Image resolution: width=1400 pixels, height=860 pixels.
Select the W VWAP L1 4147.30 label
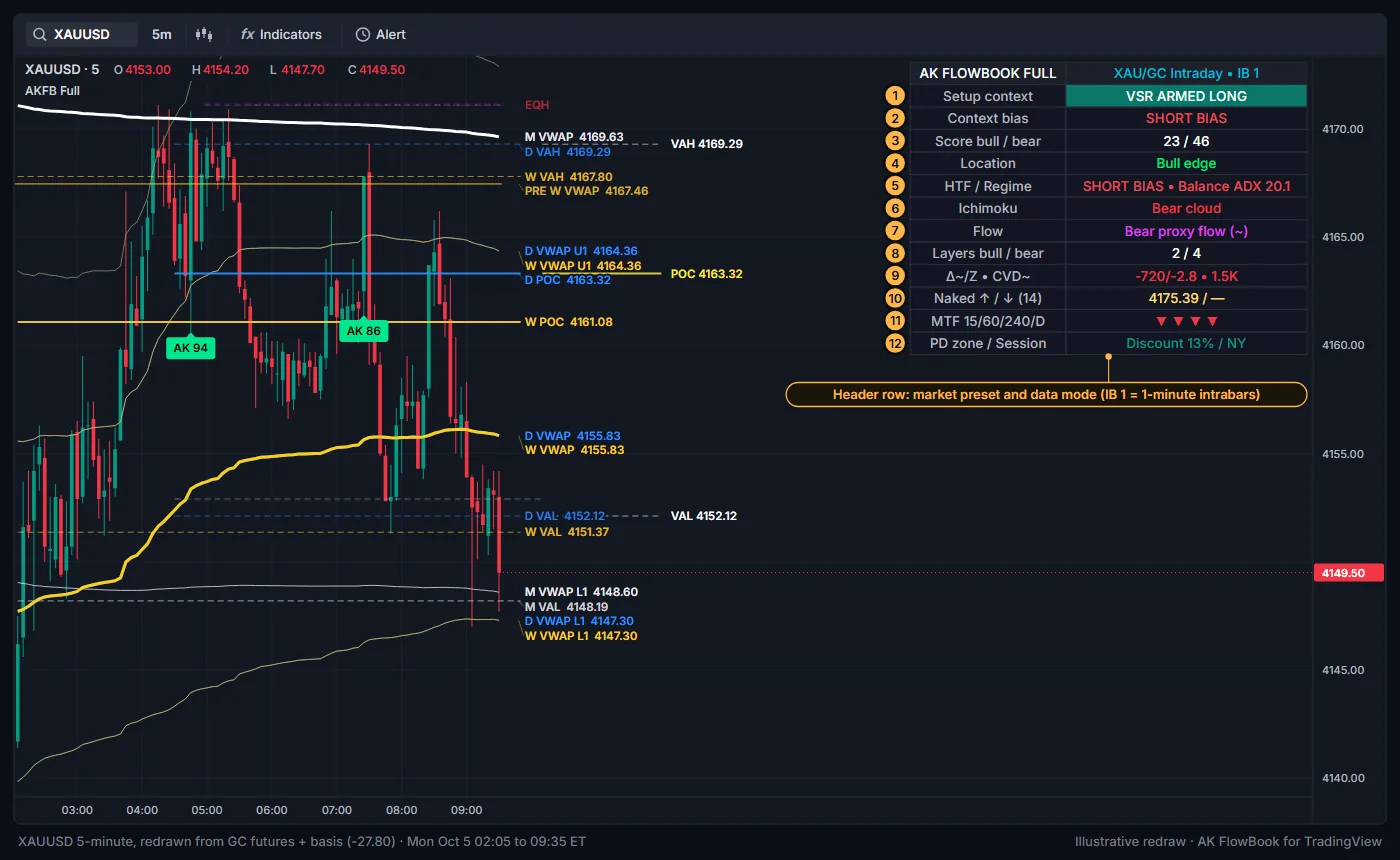(581, 636)
